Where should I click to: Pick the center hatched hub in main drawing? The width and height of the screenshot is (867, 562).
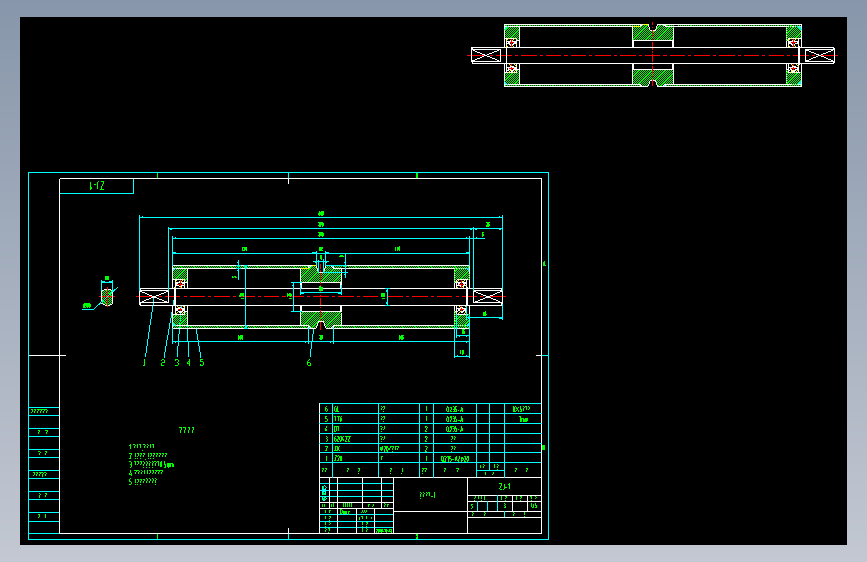(321, 296)
